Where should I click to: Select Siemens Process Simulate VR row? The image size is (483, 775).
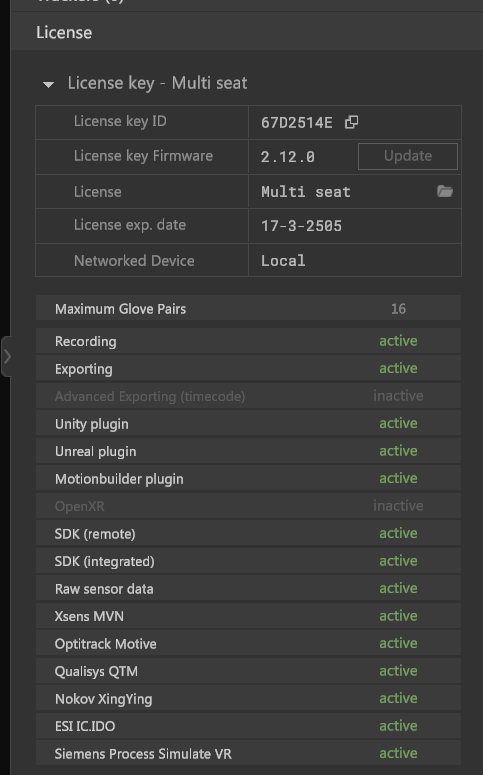point(248,753)
